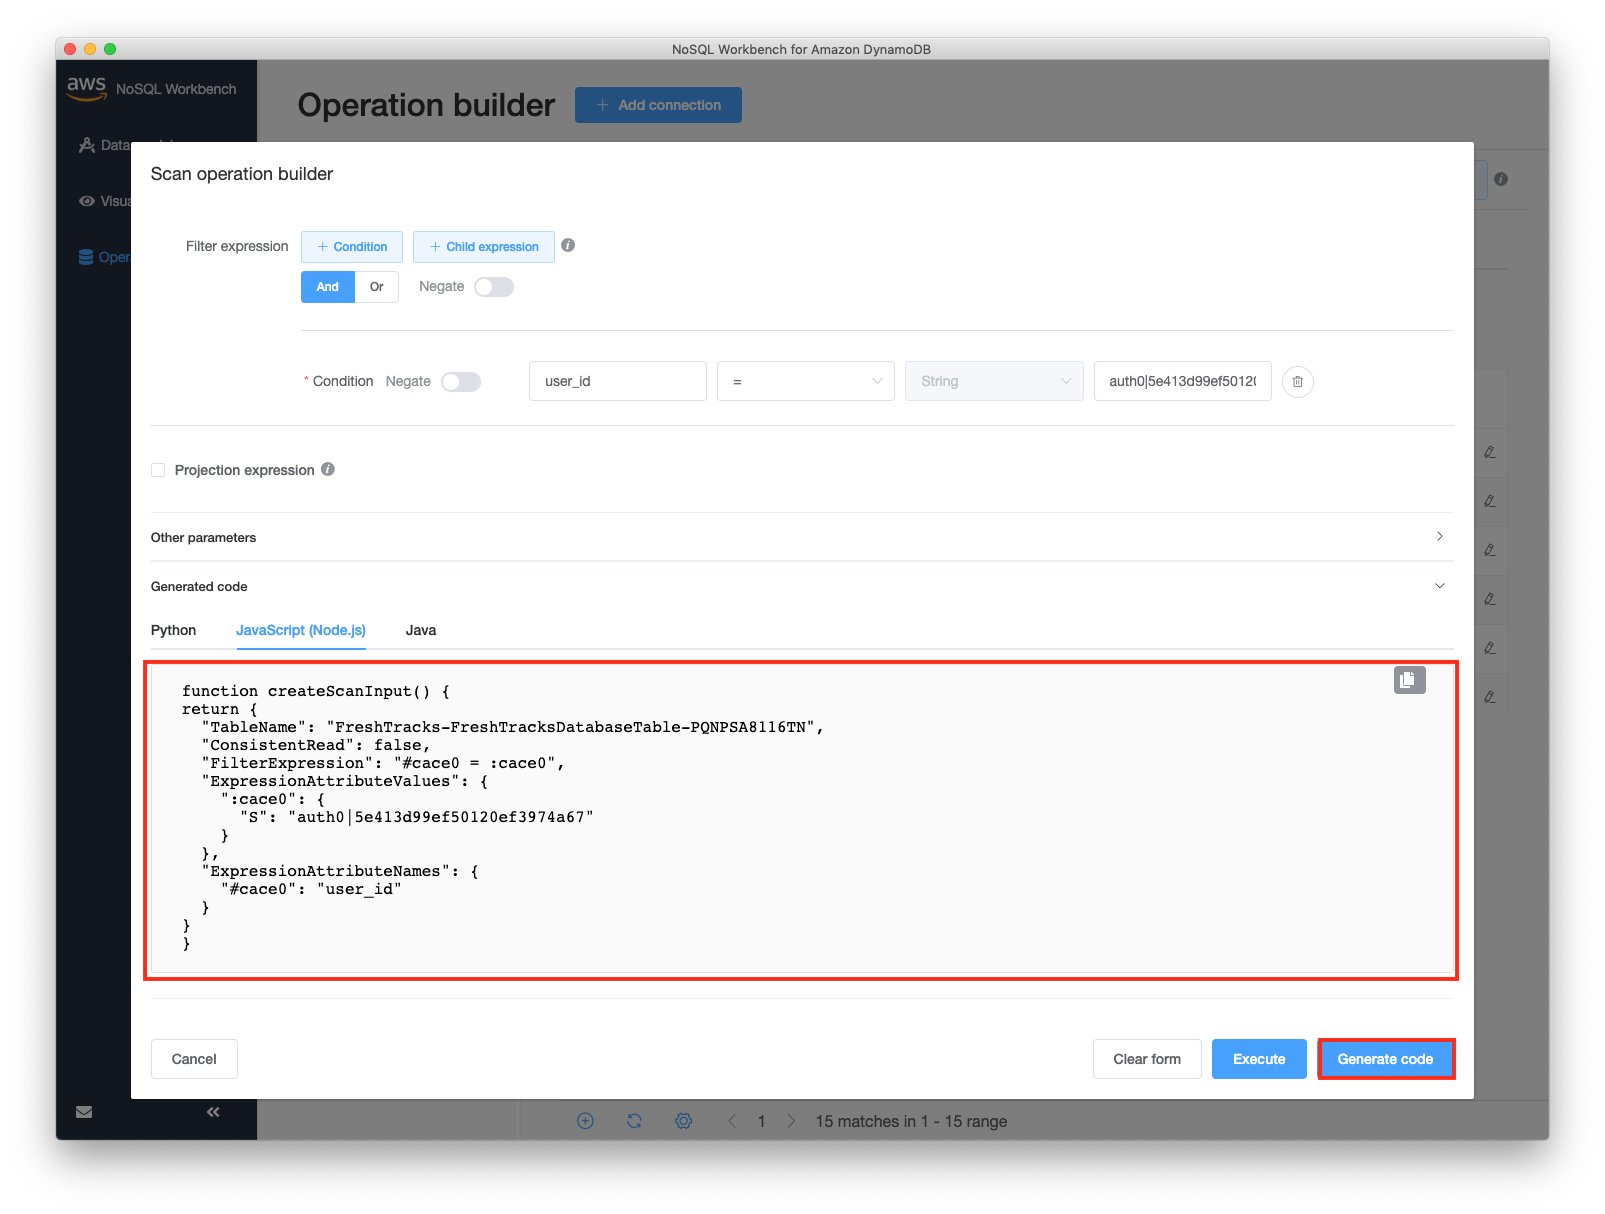Add new row via plus icon
The width and height of the screenshot is (1605, 1214).
click(584, 1120)
